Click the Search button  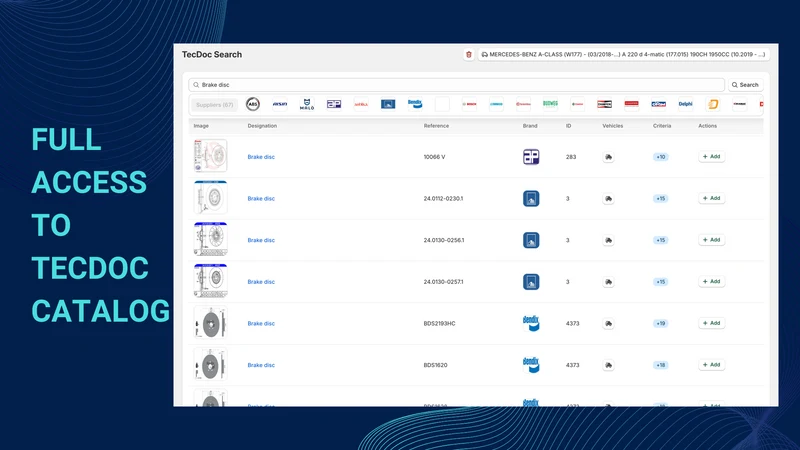(x=745, y=85)
